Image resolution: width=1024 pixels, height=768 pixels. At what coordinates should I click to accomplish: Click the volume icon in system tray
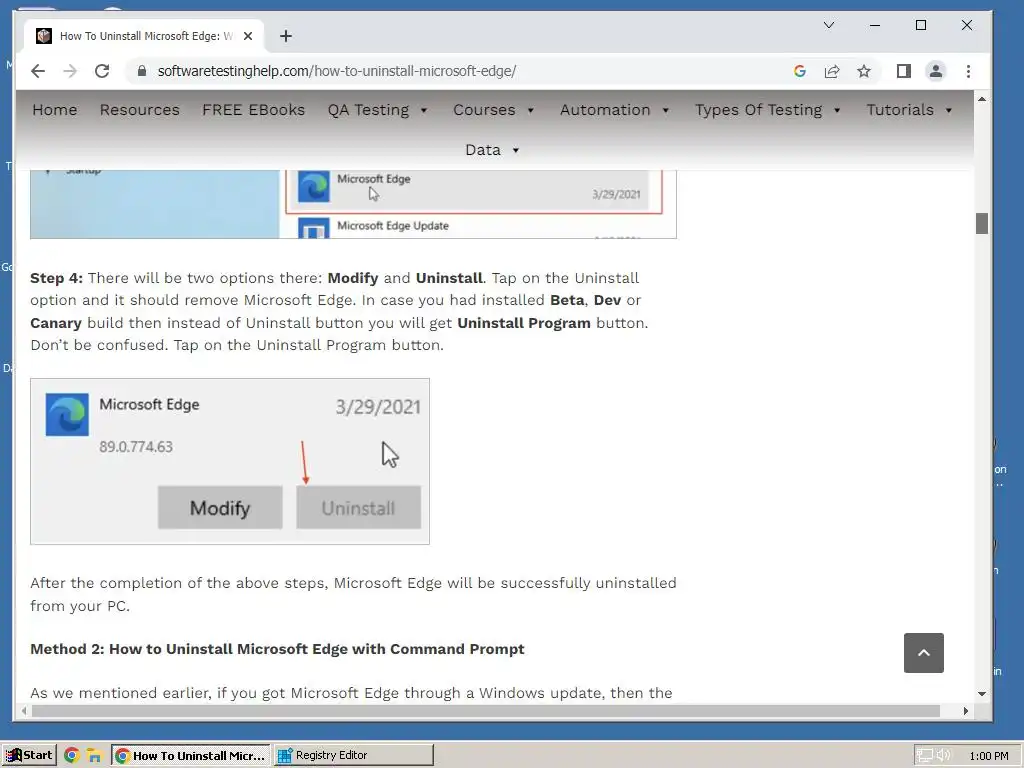click(x=944, y=756)
